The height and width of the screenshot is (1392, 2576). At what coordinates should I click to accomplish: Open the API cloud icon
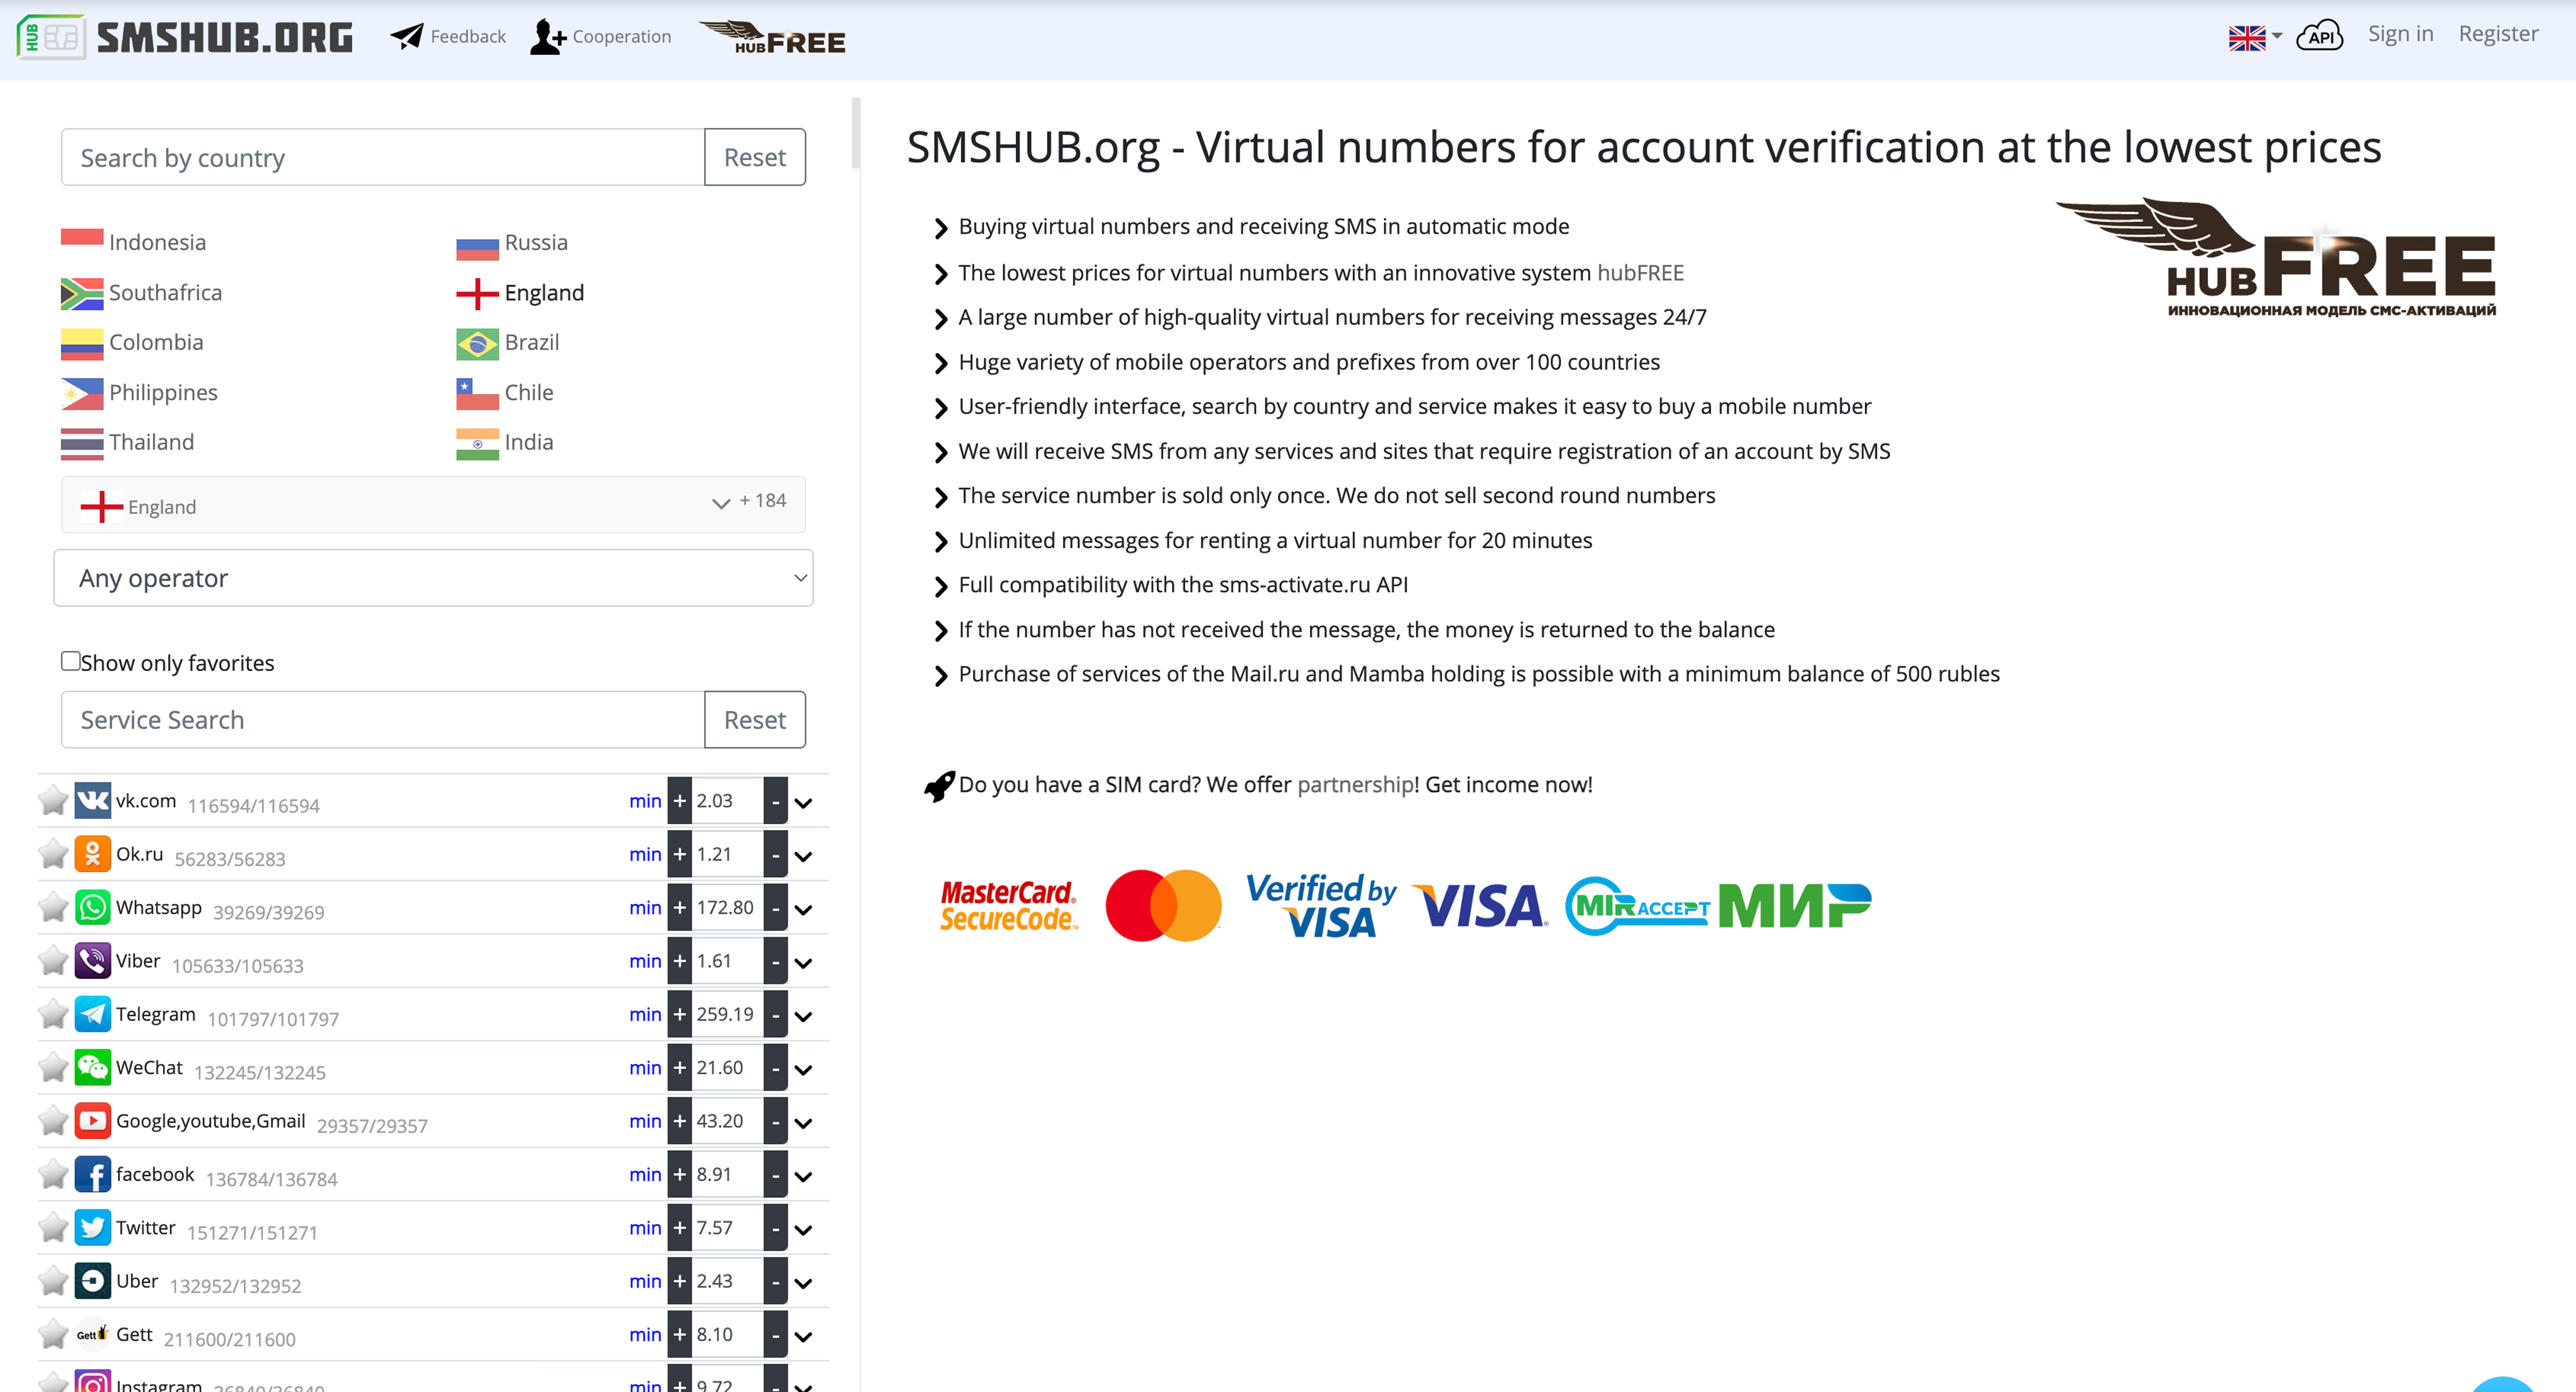click(x=2319, y=36)
